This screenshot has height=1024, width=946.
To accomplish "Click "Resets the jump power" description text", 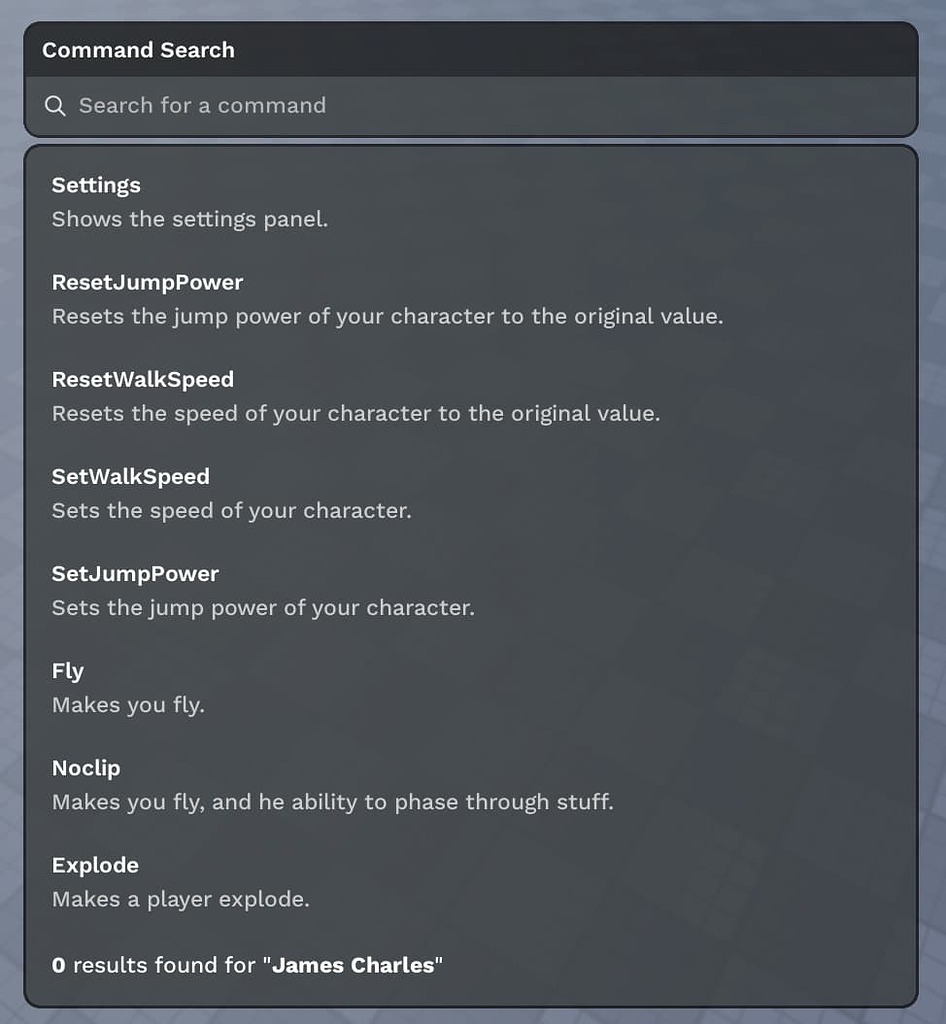I will 388,317.
